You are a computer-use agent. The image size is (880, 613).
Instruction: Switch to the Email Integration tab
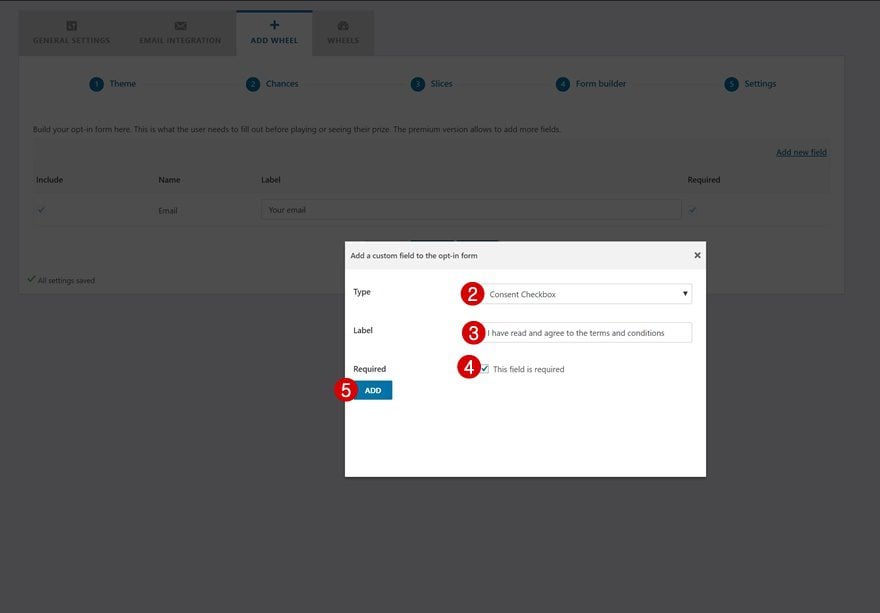pos(180,33)
